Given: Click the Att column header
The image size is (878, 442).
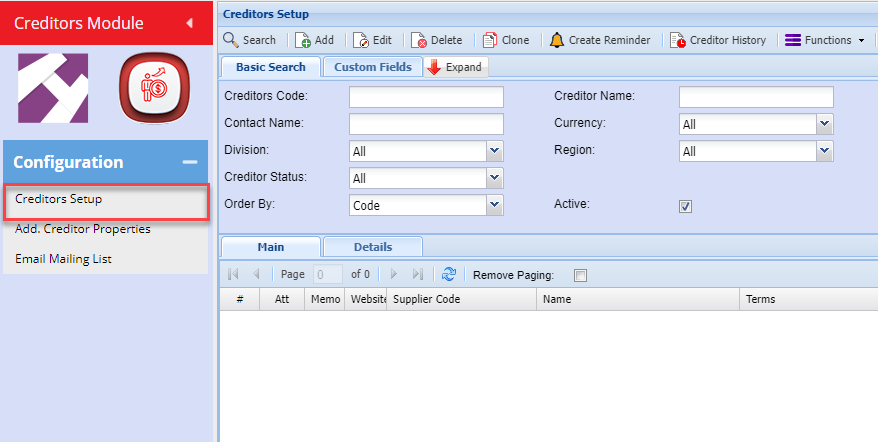Looking at the screenshot, I should point(282,299).
